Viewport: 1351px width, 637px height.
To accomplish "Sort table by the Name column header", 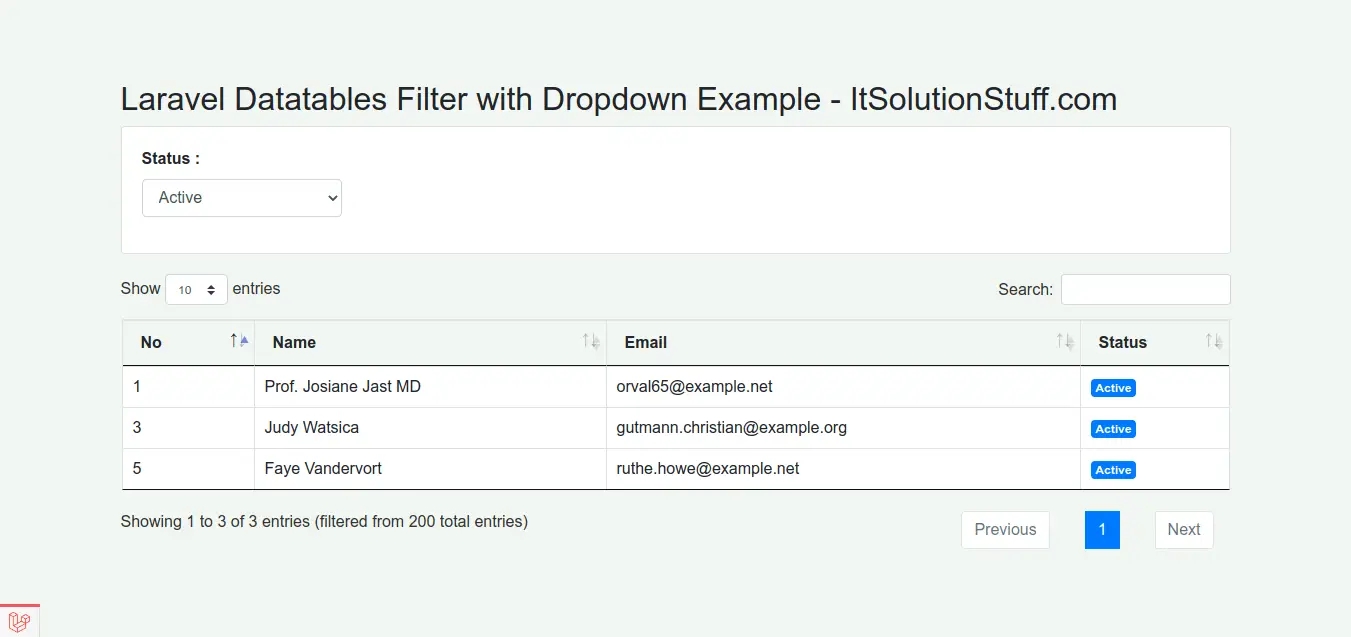I will (294, 342).
